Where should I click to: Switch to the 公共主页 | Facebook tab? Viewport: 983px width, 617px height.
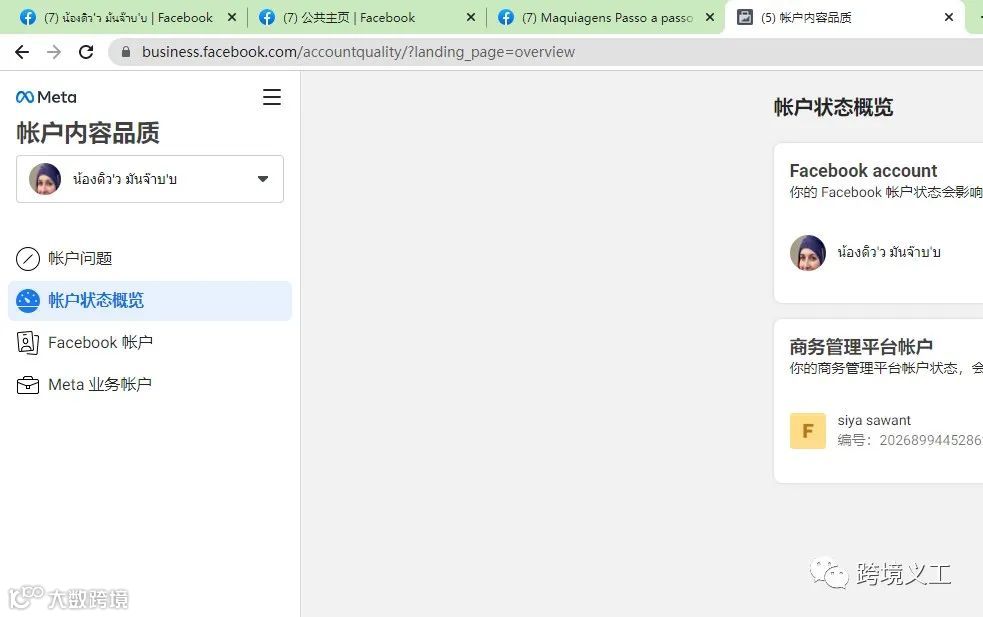[x=367, y=18]
